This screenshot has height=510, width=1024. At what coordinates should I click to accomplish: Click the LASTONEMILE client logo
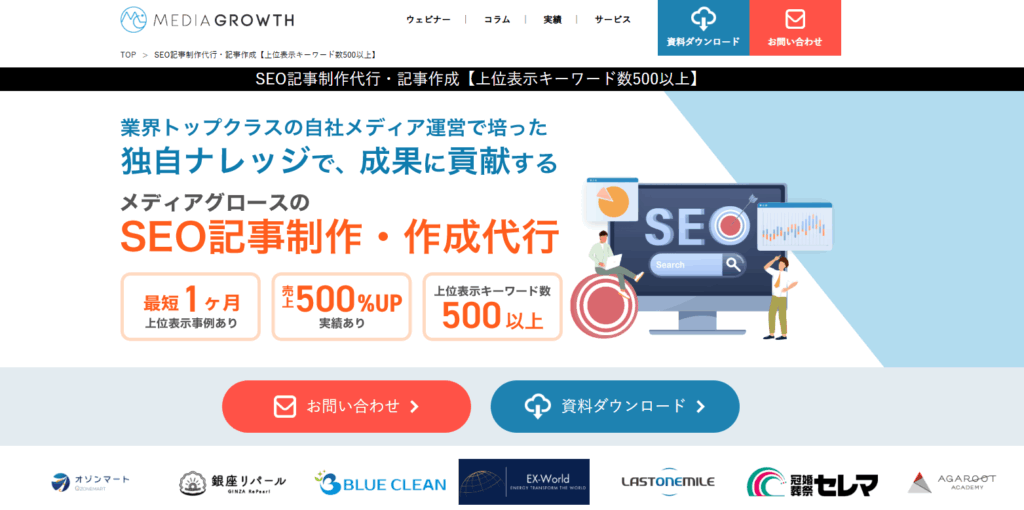point(667,482)
